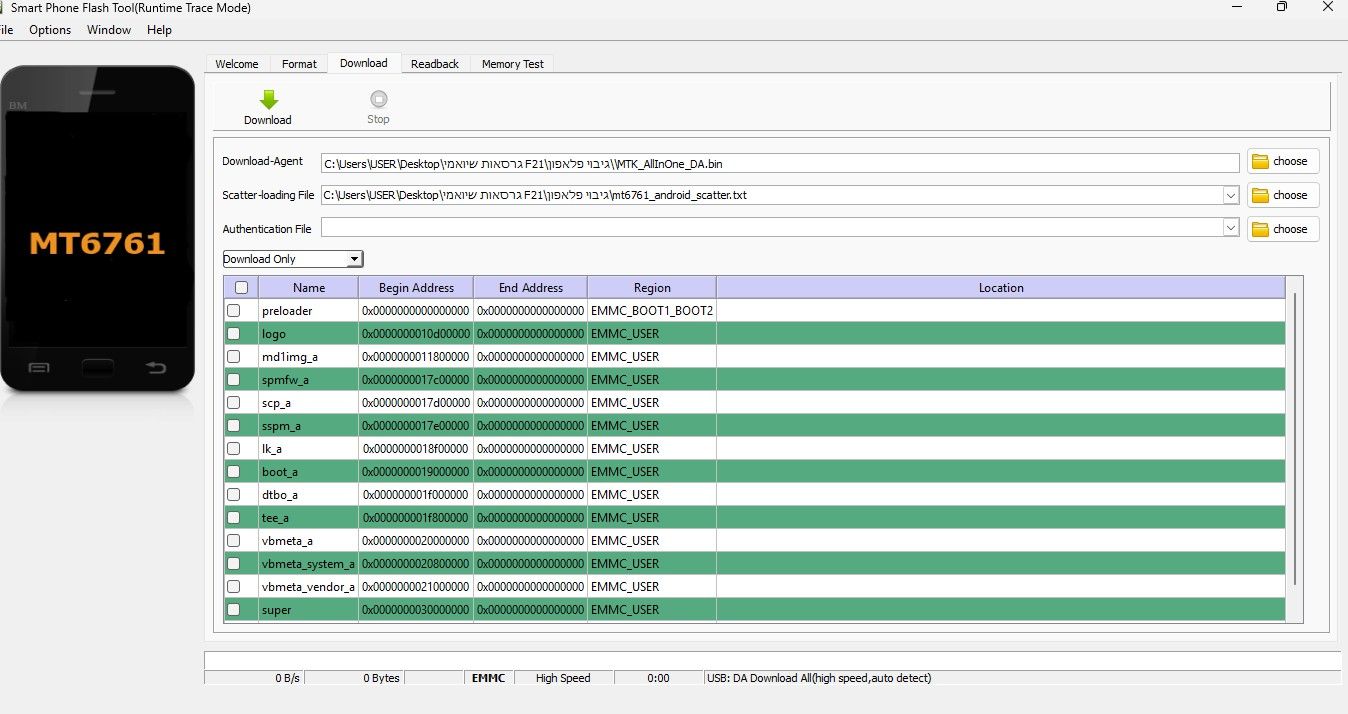Click the Download-Agent path field

pyautogui.click(x=780, y=163)
